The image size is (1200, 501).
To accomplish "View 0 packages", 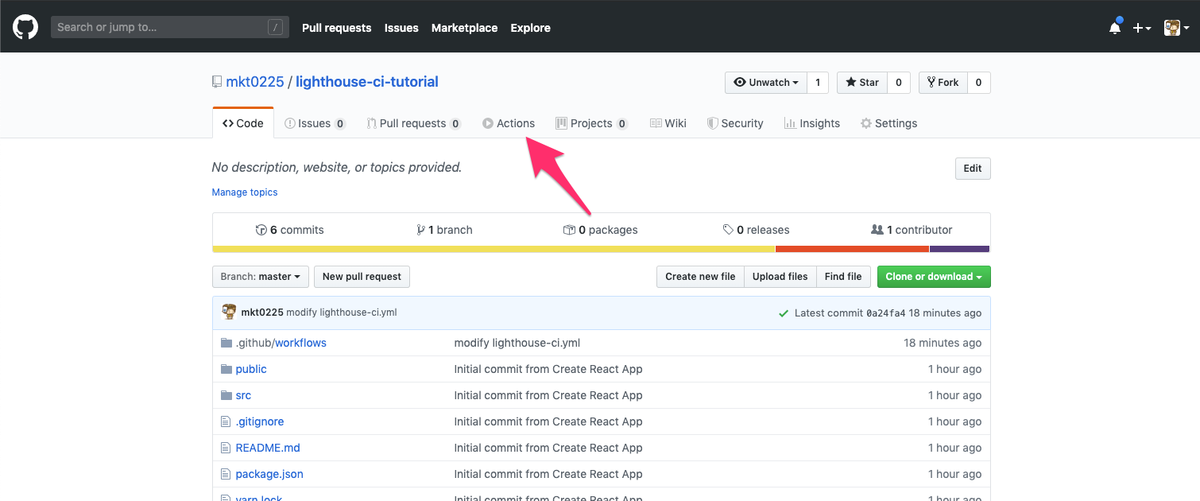I will tap(600, 230).
